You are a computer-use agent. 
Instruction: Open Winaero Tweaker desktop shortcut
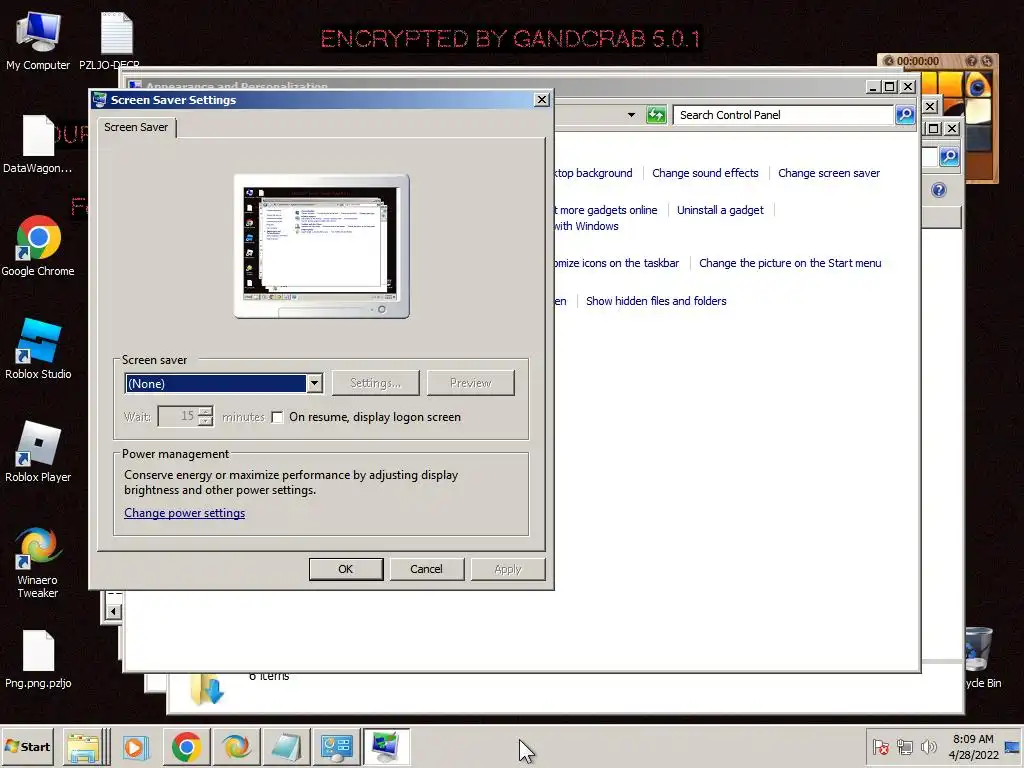pyautogui.click(x=38, y=562)
